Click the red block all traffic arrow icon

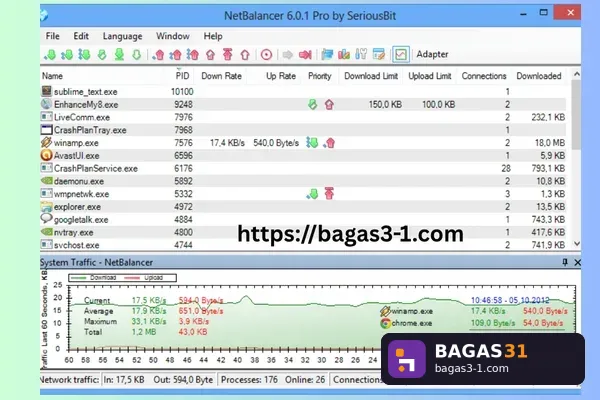coord(305,55)
